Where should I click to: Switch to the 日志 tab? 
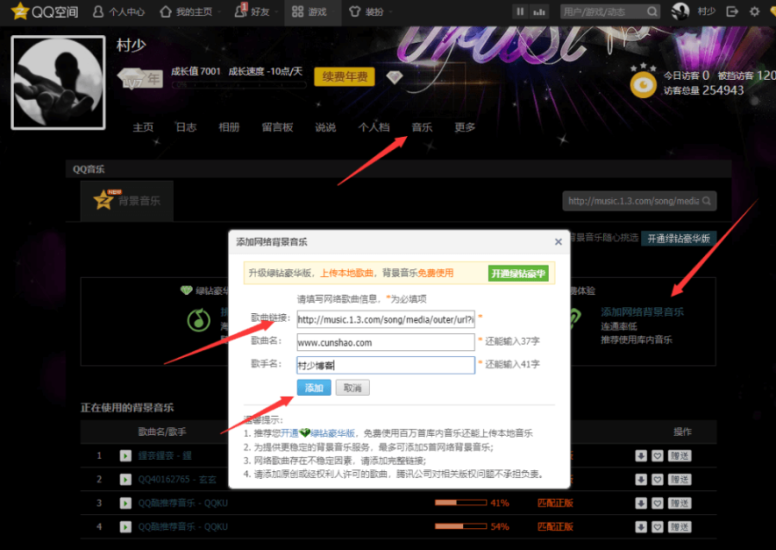click(186, 128)
